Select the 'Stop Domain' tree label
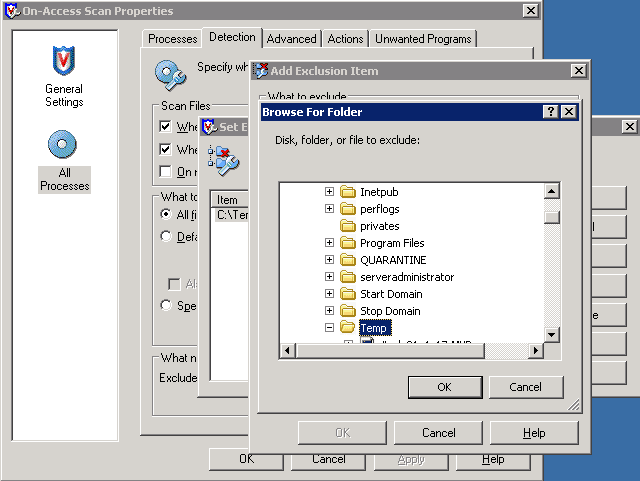The width and height of the screenshot is (640, 481). (x=390, y=311)
